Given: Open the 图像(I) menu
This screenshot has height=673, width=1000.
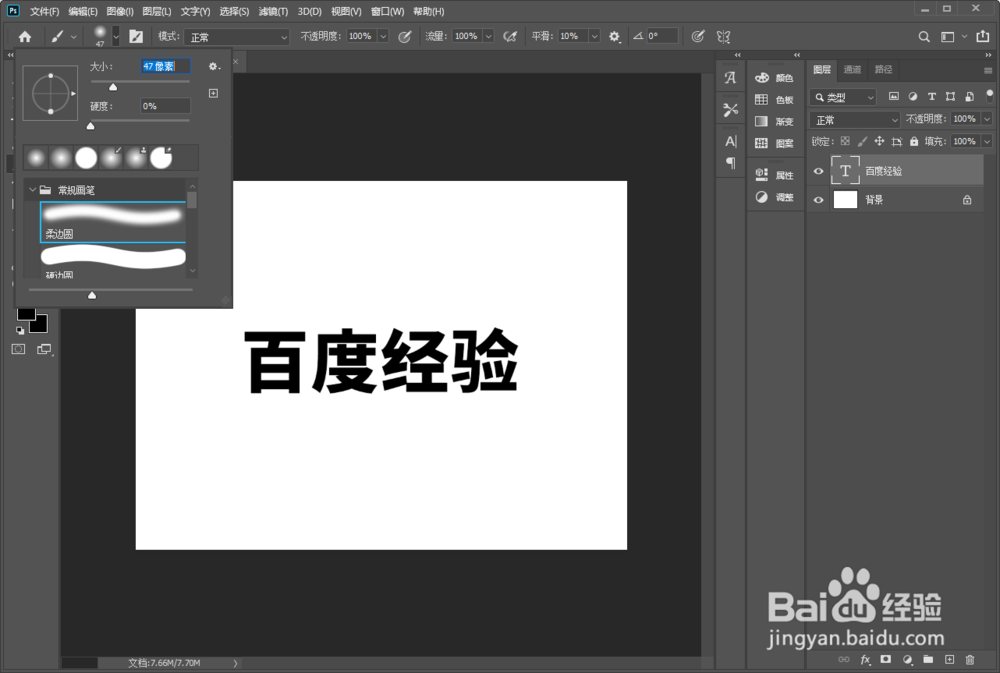Looking at the screenshot, I should point(120,11).
